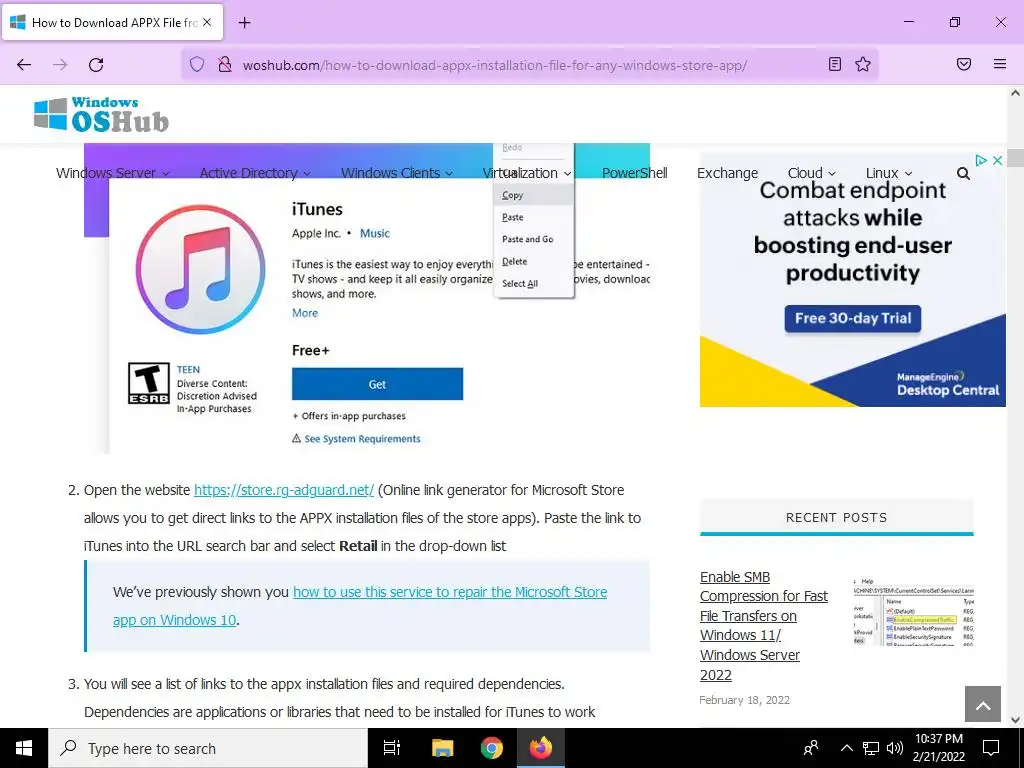Go back with the browser back arrow
This screenshot has height=768, width=1024.
[x=24, y=64]
